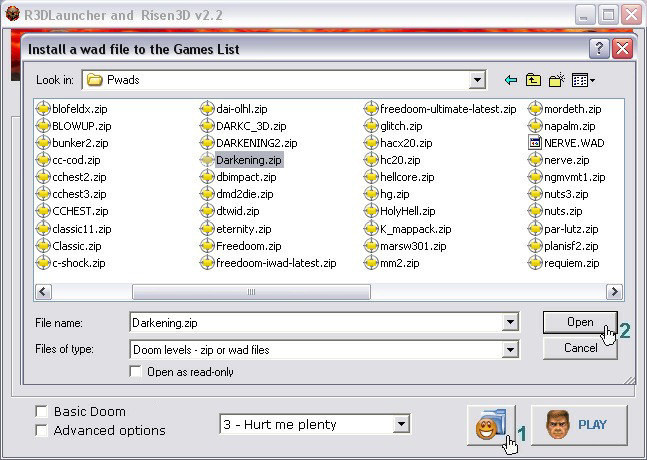Image resolution: width=647 pixels, height=460 pixels.
Task: Close the Install a wad file dialog
Action: point(622,49)
